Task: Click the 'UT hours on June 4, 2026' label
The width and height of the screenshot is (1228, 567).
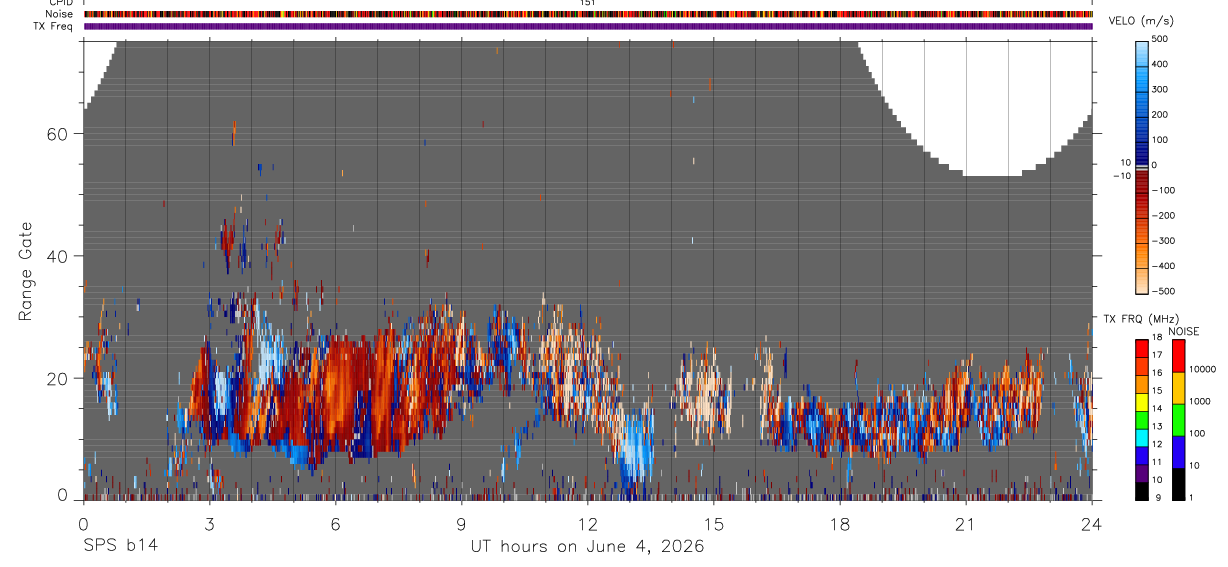Action: point(588,546)
